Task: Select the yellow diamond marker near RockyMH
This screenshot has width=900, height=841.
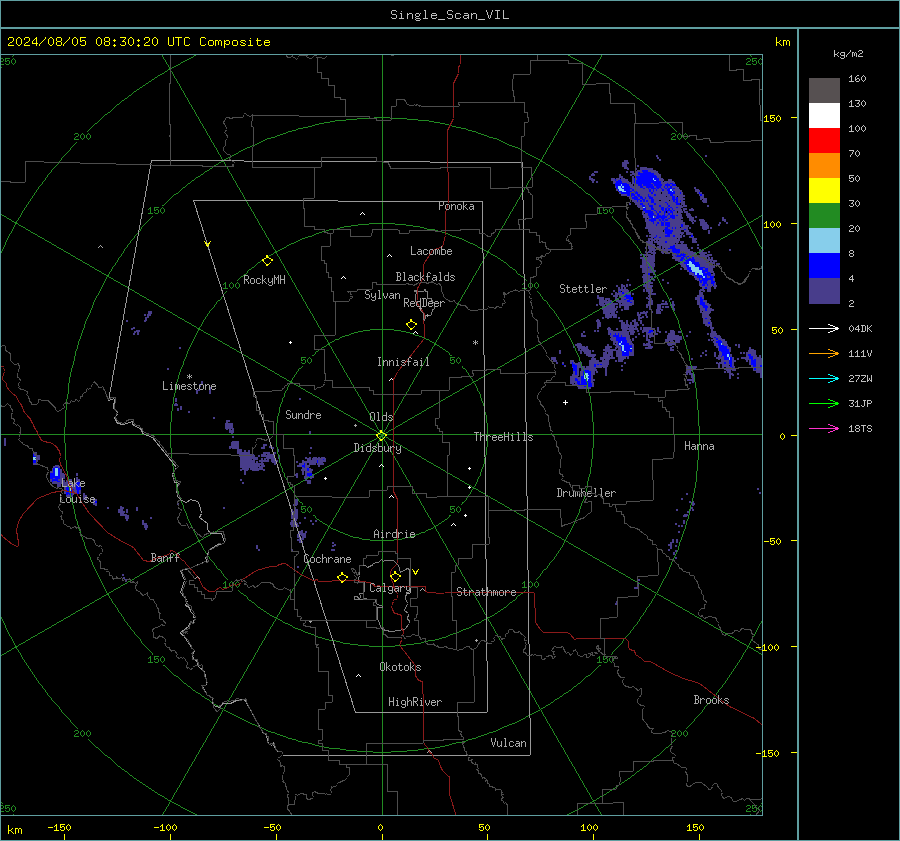Action: pos(267,261)
